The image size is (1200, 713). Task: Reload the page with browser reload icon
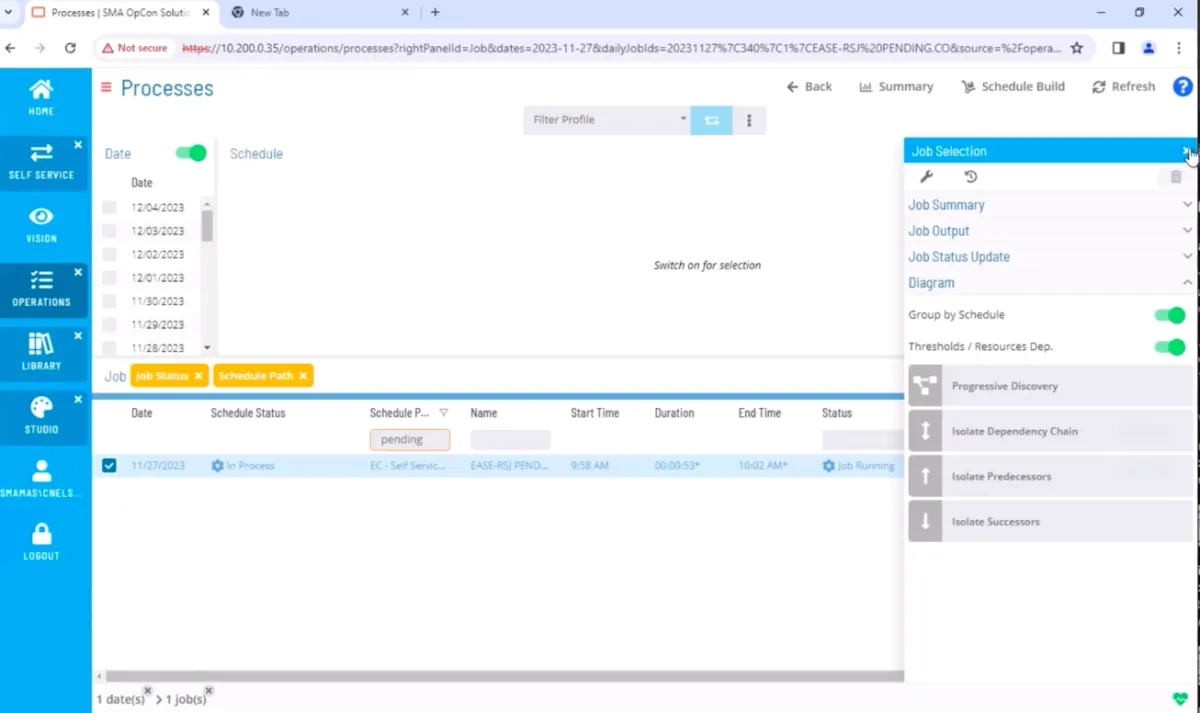click(70, 48)
